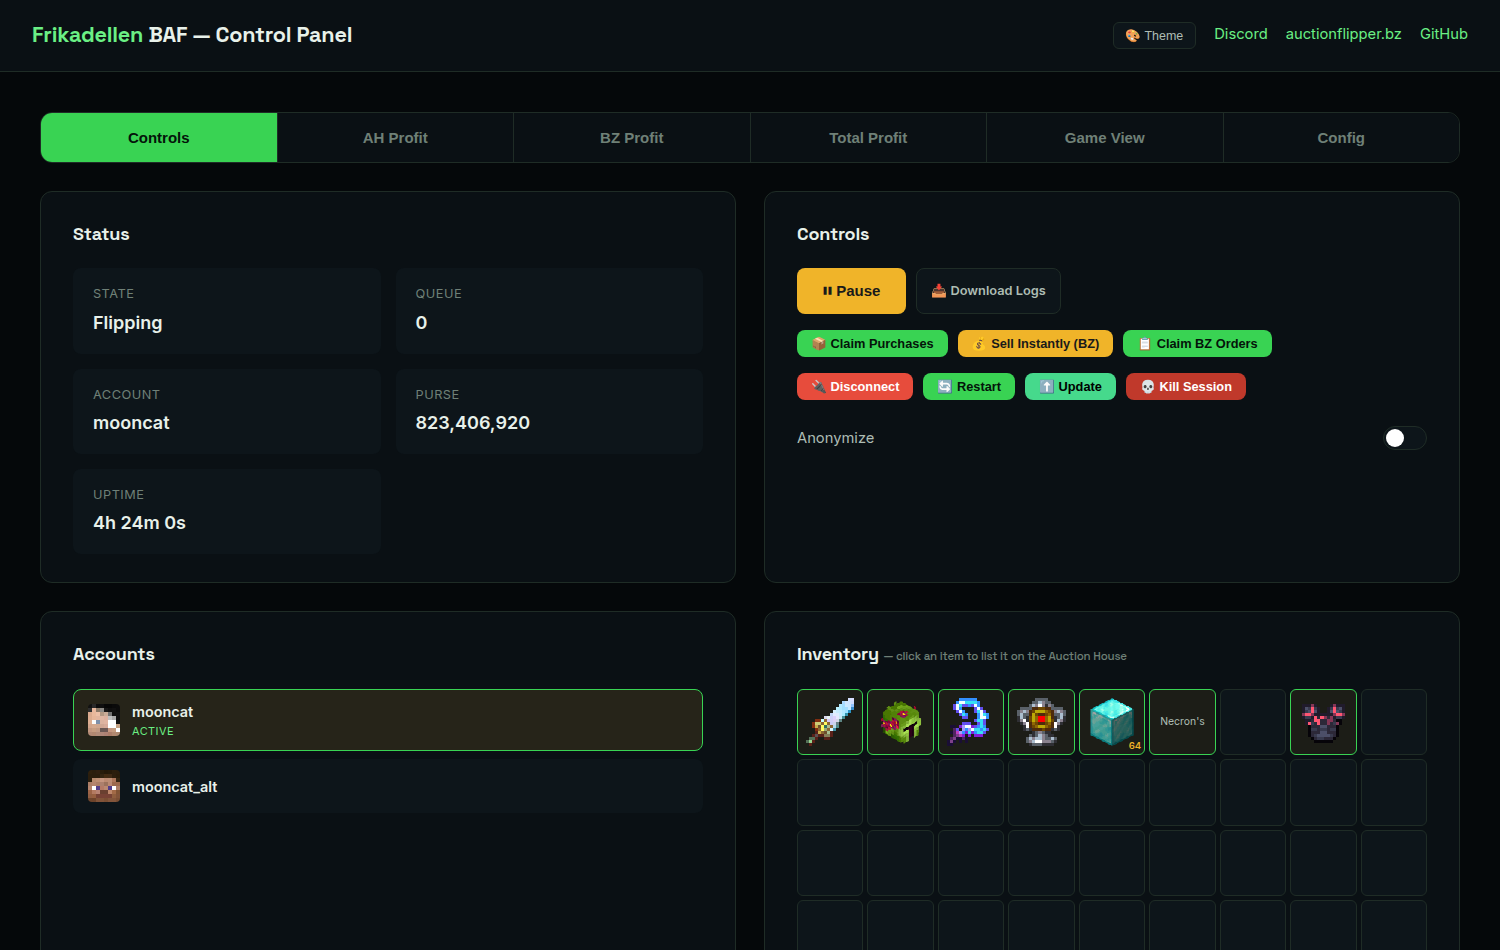Select the sword item in the inventory
Image resolution: width=1500 pixels, height=950 pixels.
tap(830, 722)
